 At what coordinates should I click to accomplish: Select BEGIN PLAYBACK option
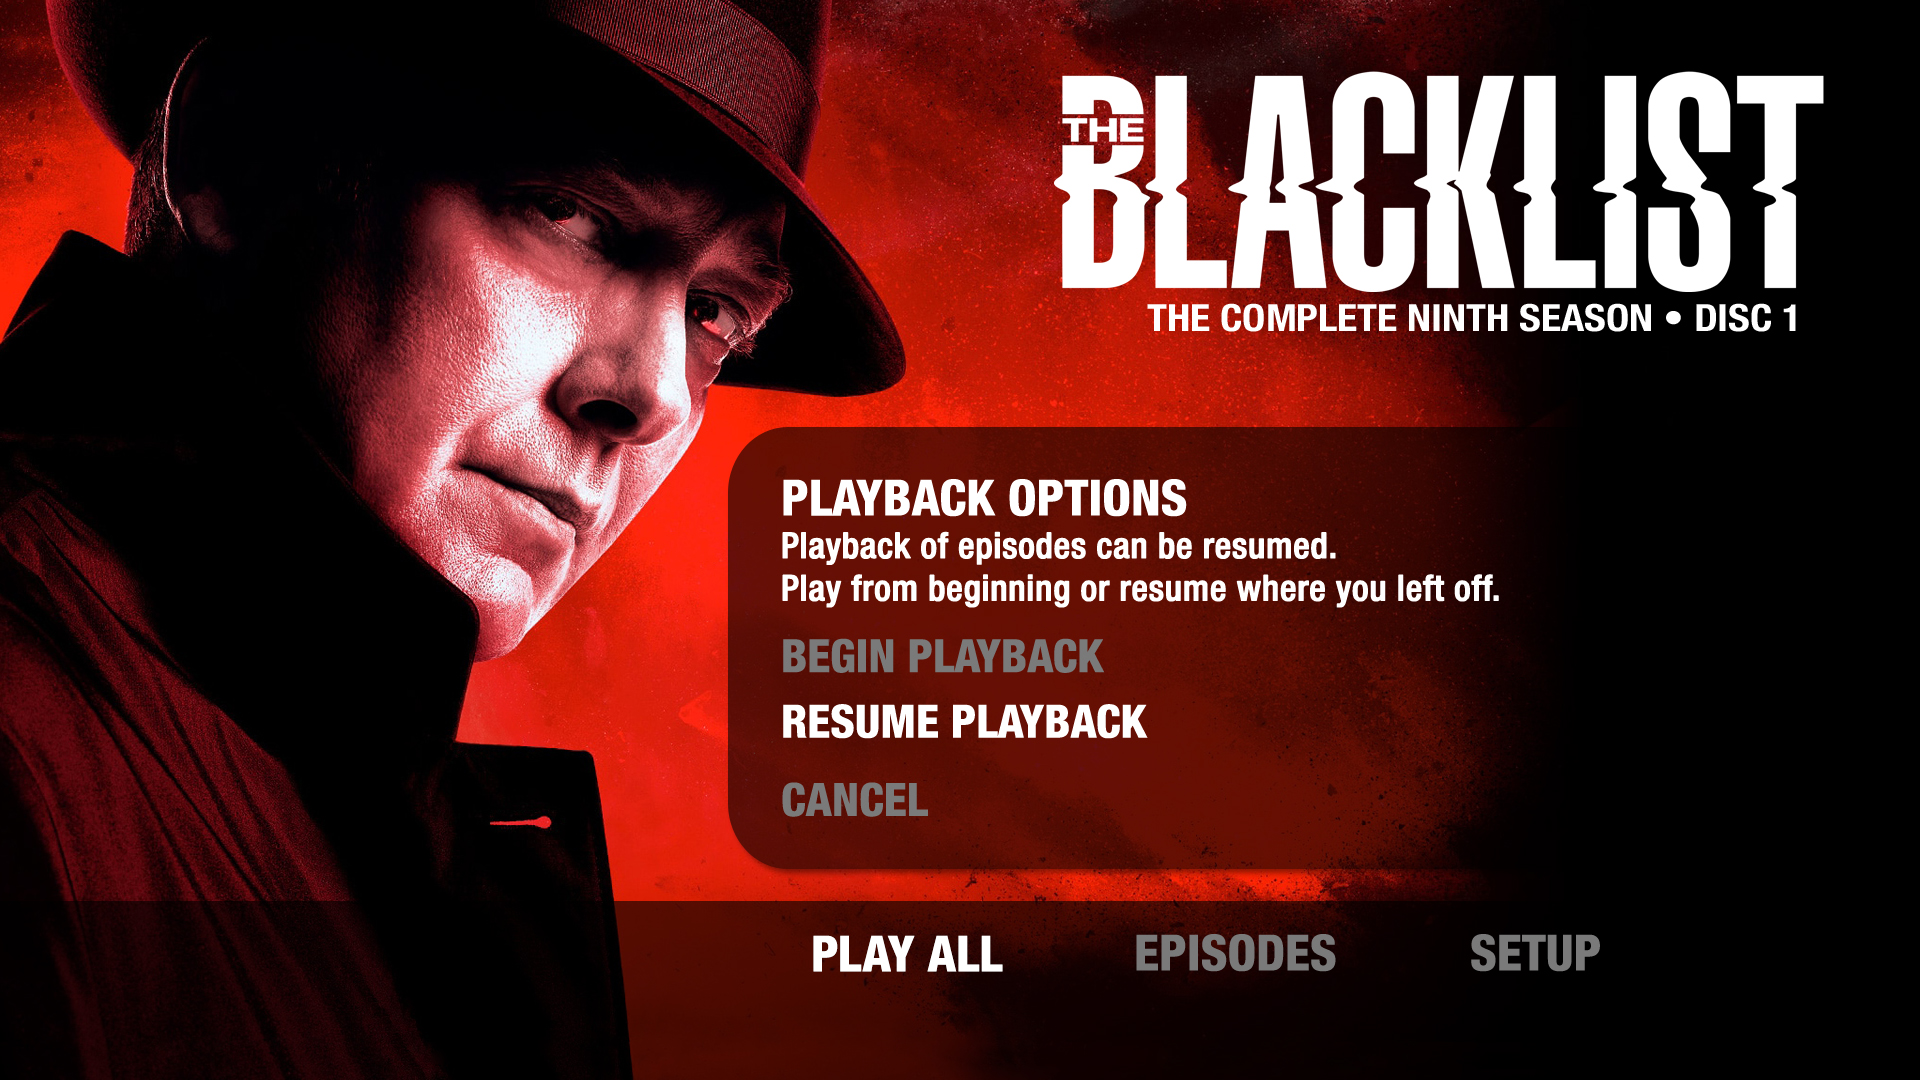[942, 657]
